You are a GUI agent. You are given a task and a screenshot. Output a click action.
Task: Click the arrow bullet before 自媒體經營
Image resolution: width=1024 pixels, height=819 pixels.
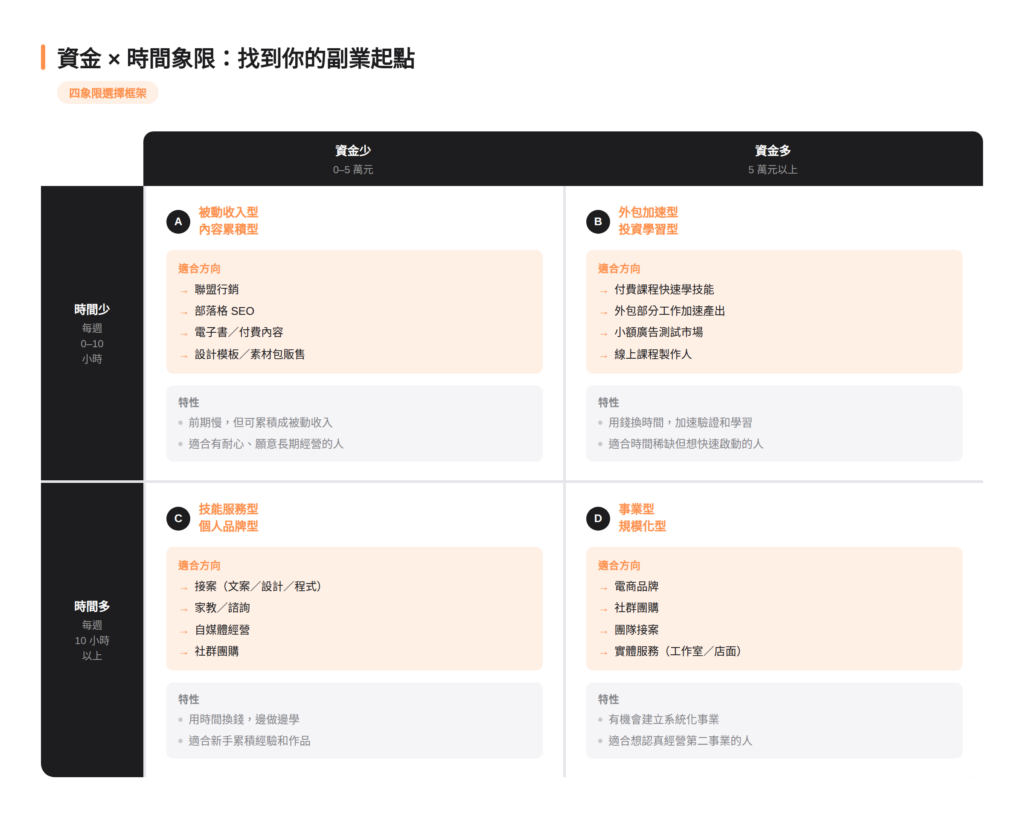[x=184, y=631]
